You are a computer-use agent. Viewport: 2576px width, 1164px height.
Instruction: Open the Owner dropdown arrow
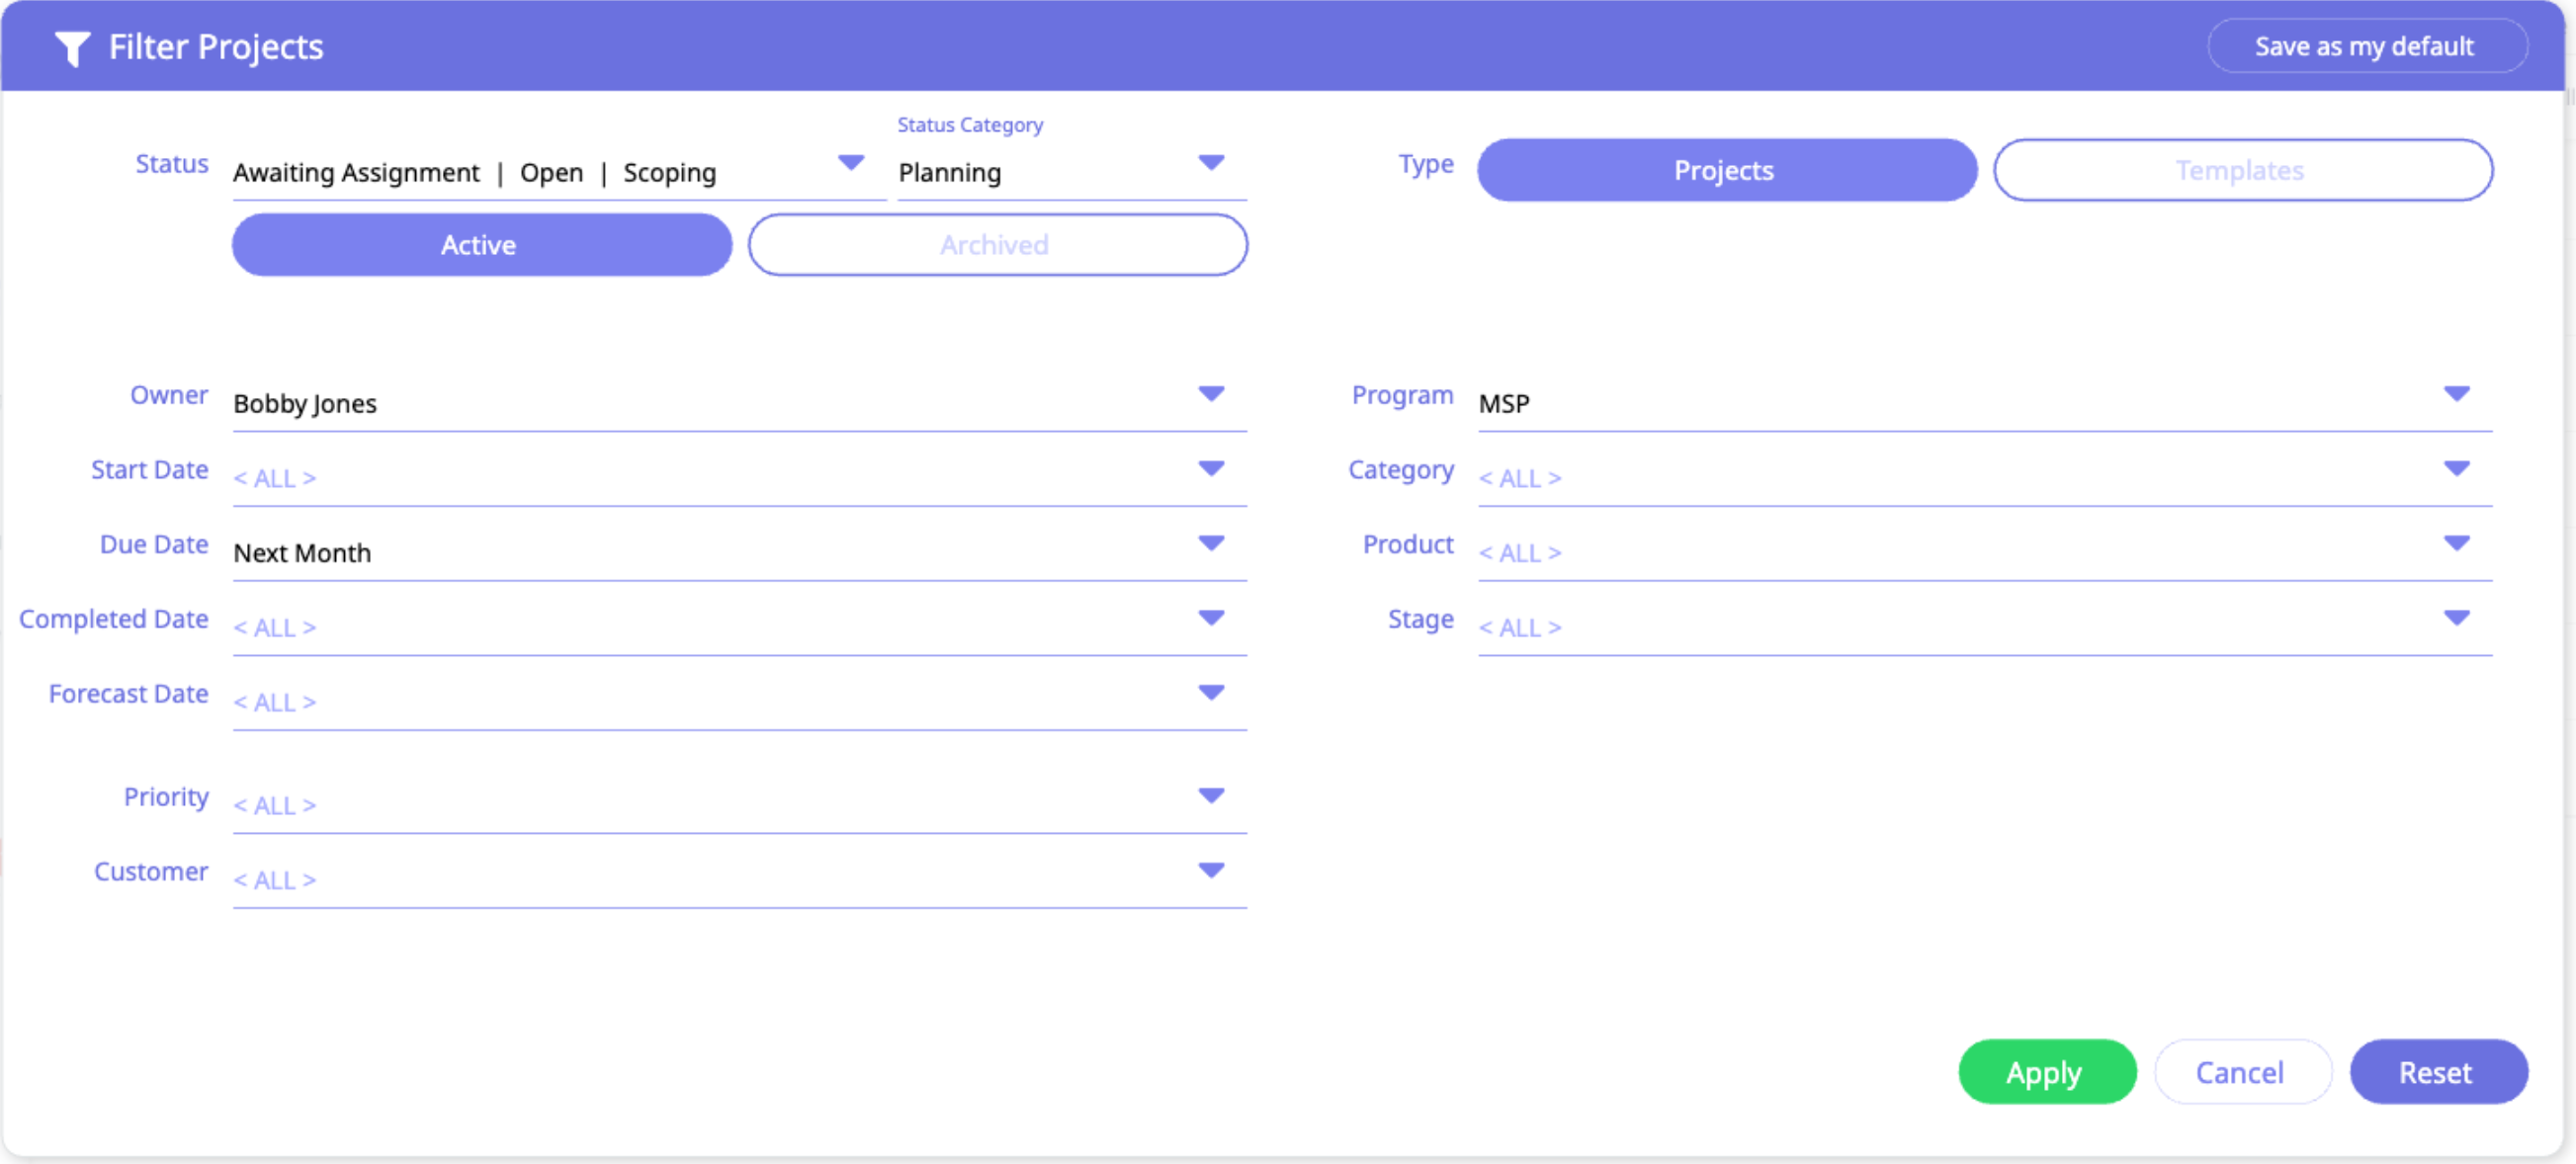click(1210, 394)
